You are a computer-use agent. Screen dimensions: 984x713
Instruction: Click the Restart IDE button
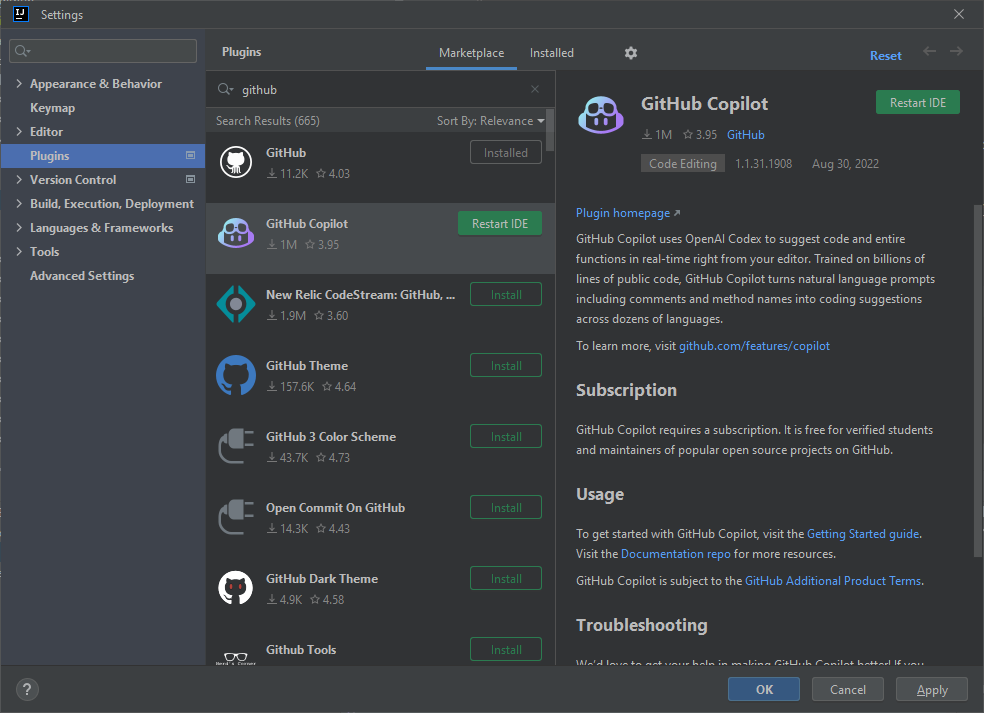[x=917, y=102]
